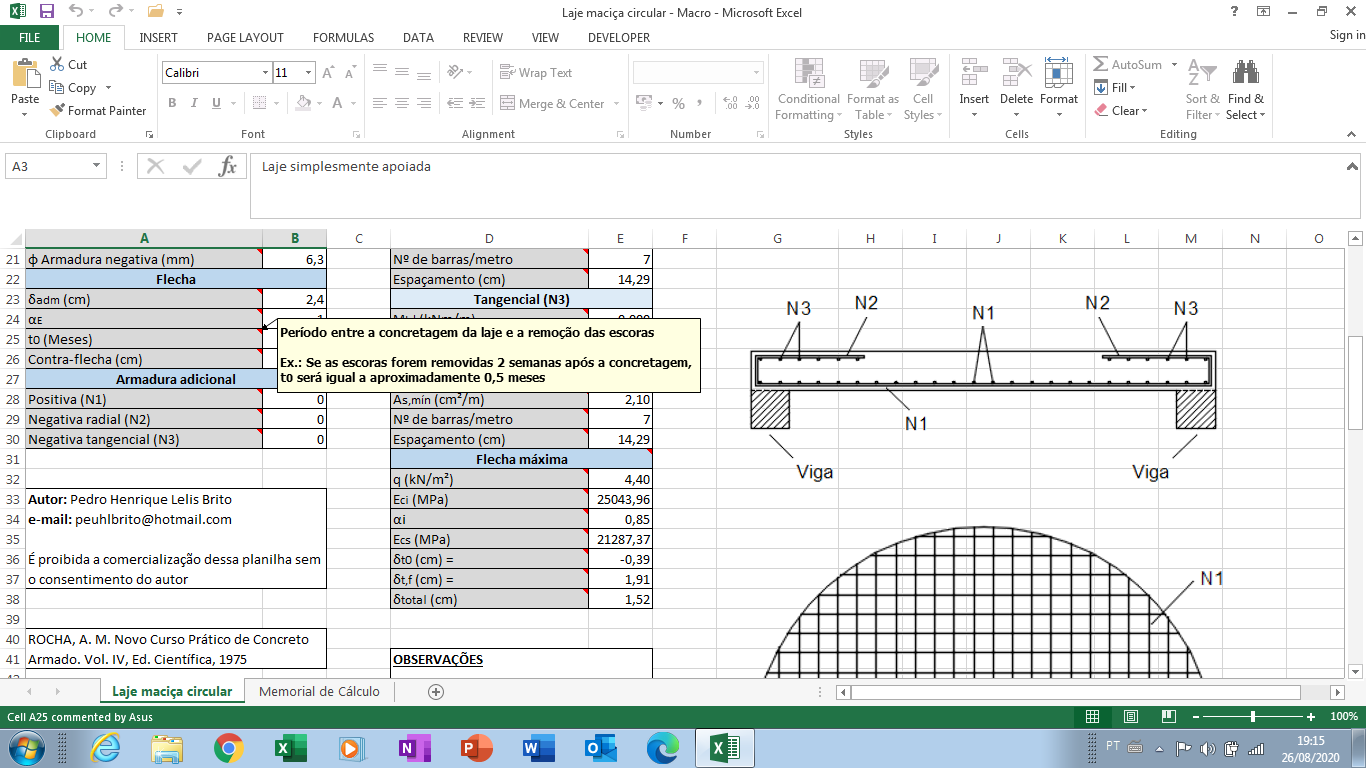Click the zoom level 100% button
The image size is (1366, 768).
[x=1344, y=717]
